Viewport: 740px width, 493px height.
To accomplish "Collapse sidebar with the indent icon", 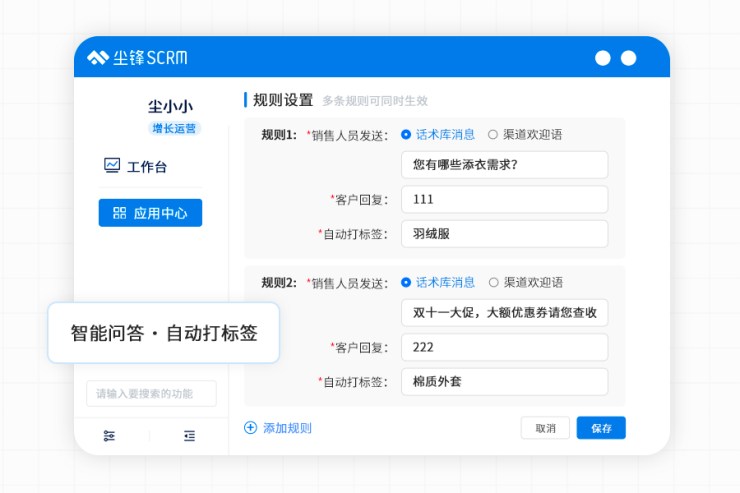I will (189, 436).
